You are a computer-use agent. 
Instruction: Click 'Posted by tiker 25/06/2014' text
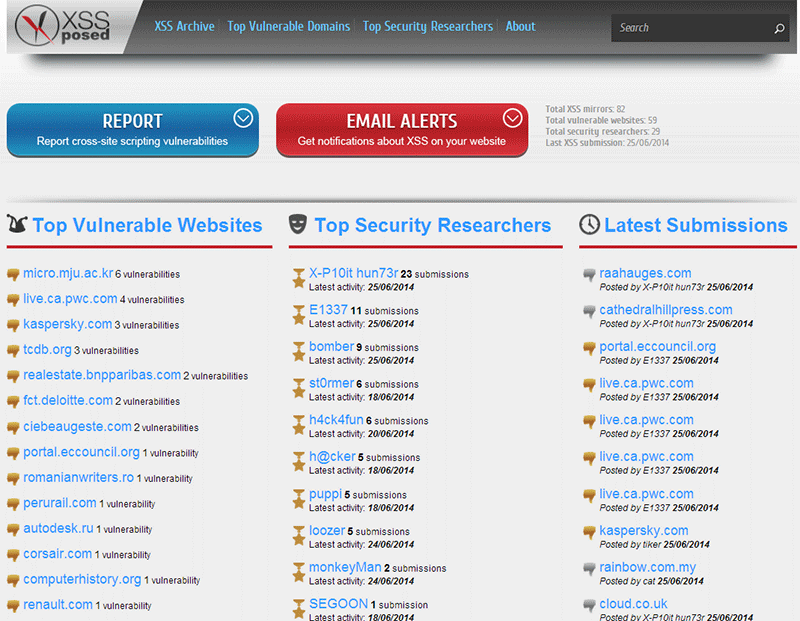coord(655,544)
